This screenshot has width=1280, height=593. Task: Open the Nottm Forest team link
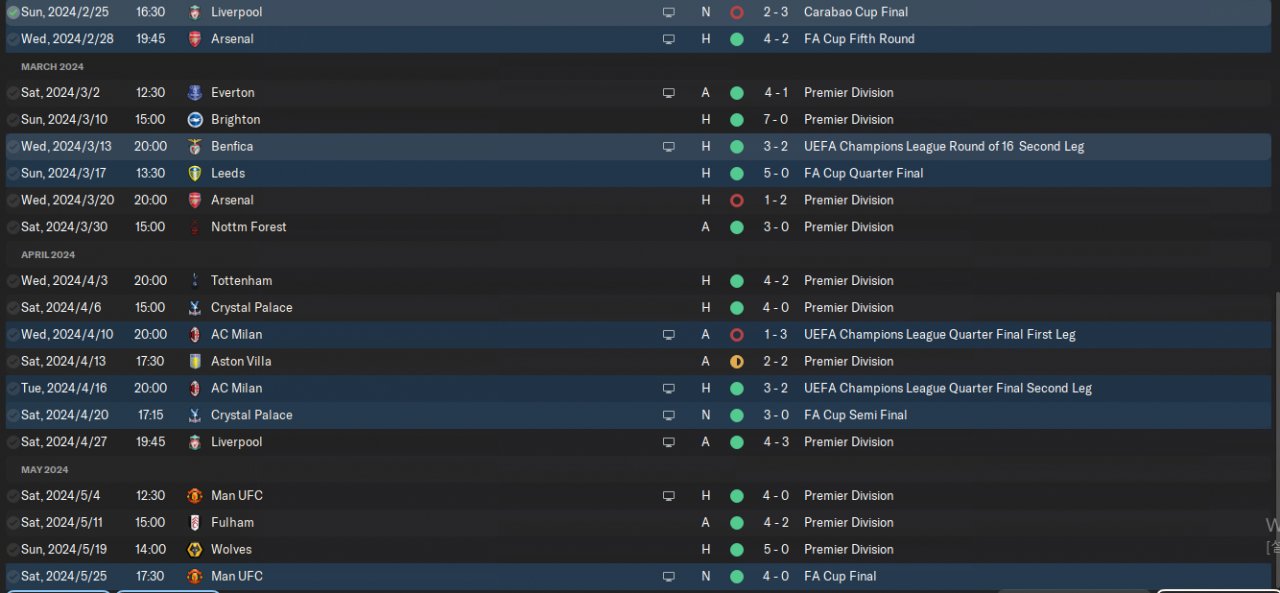pyautogui.click(x=248, y=227)
